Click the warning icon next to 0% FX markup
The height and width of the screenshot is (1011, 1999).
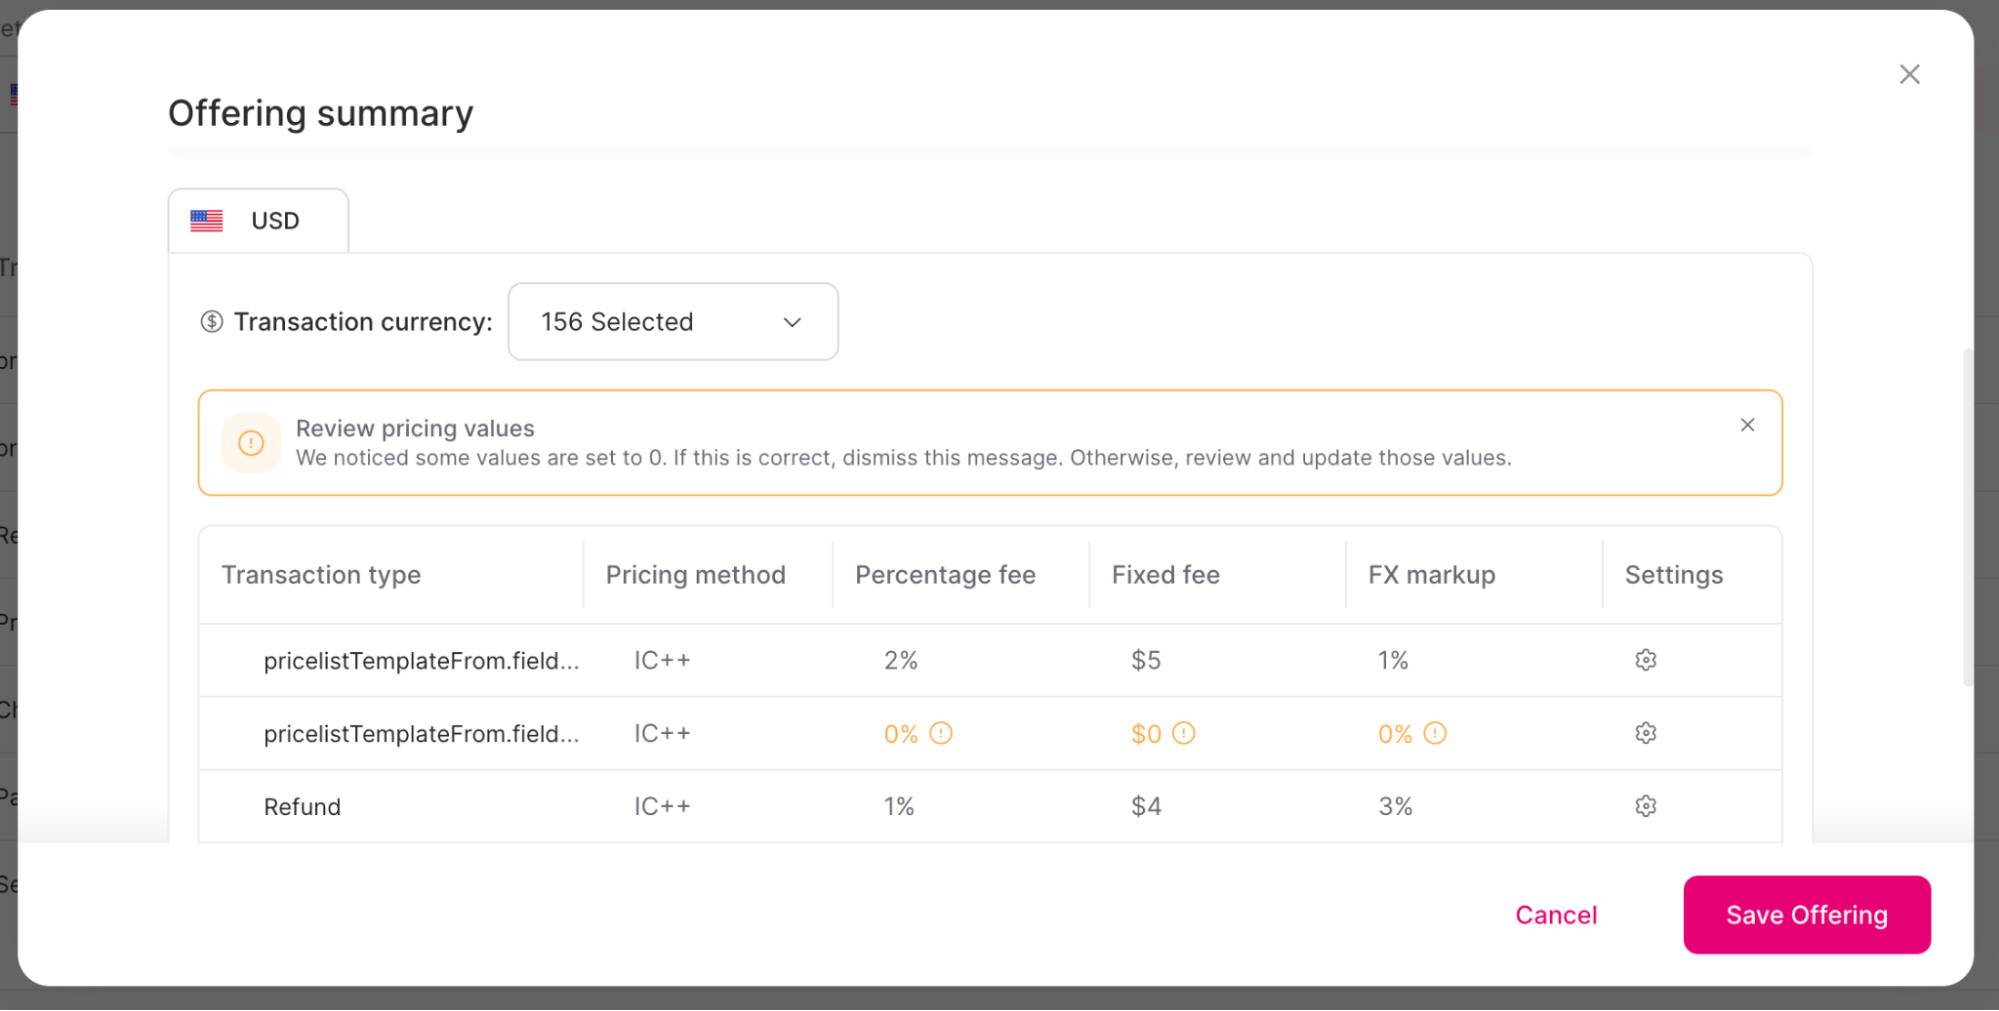pyautogui.click(x=1435, y=733)
